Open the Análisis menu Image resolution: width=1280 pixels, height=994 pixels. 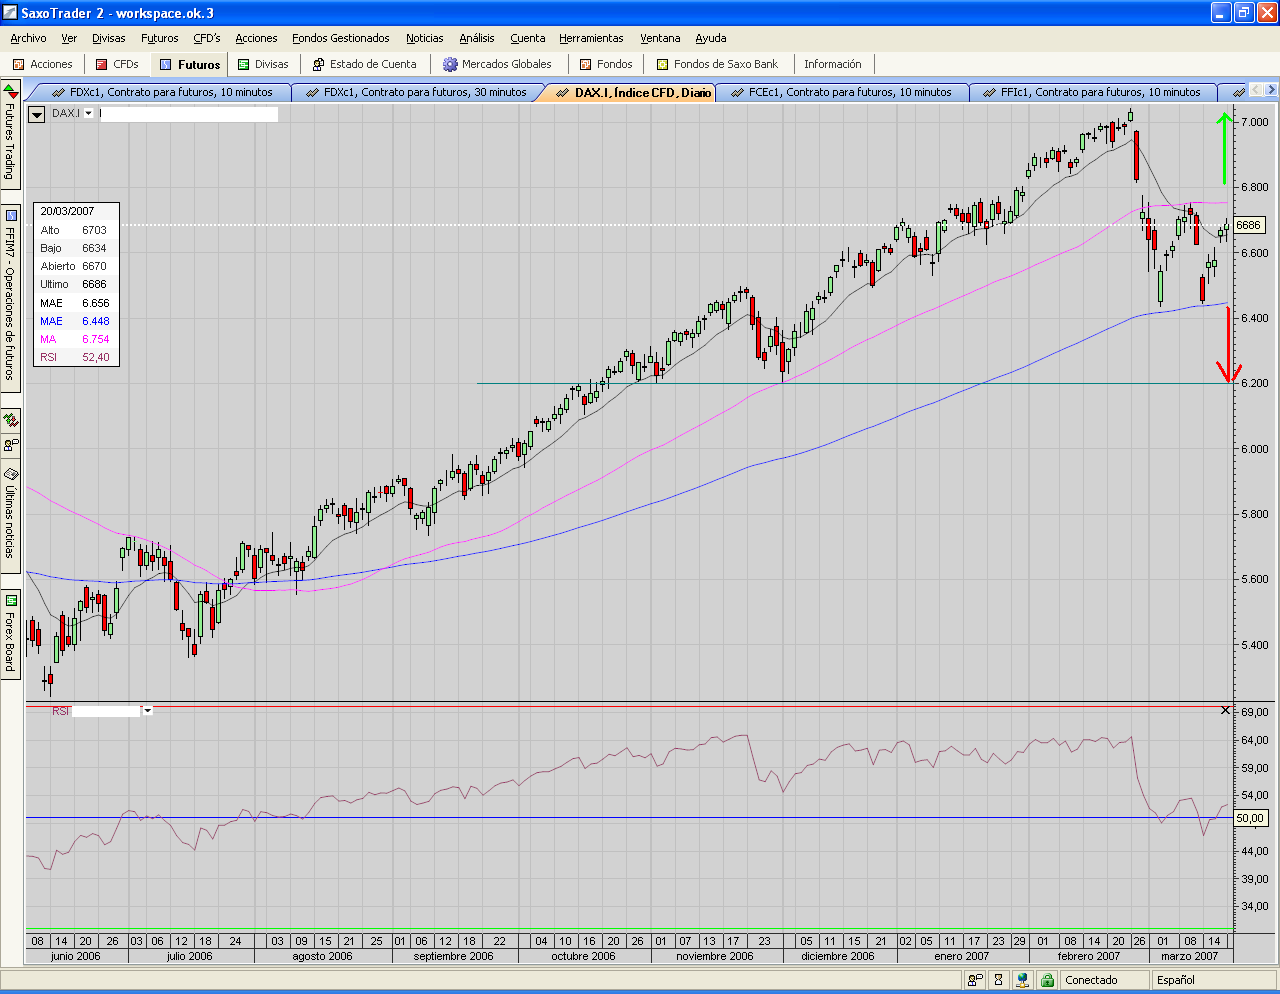477,38
